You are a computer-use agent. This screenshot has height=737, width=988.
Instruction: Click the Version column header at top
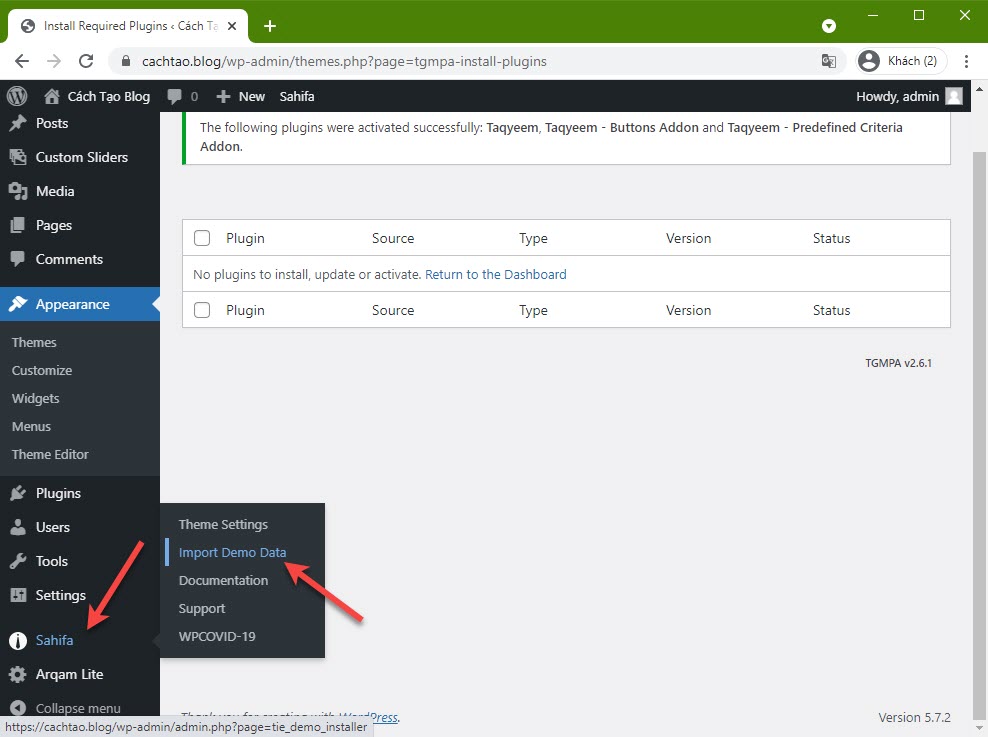pos(688,238)
